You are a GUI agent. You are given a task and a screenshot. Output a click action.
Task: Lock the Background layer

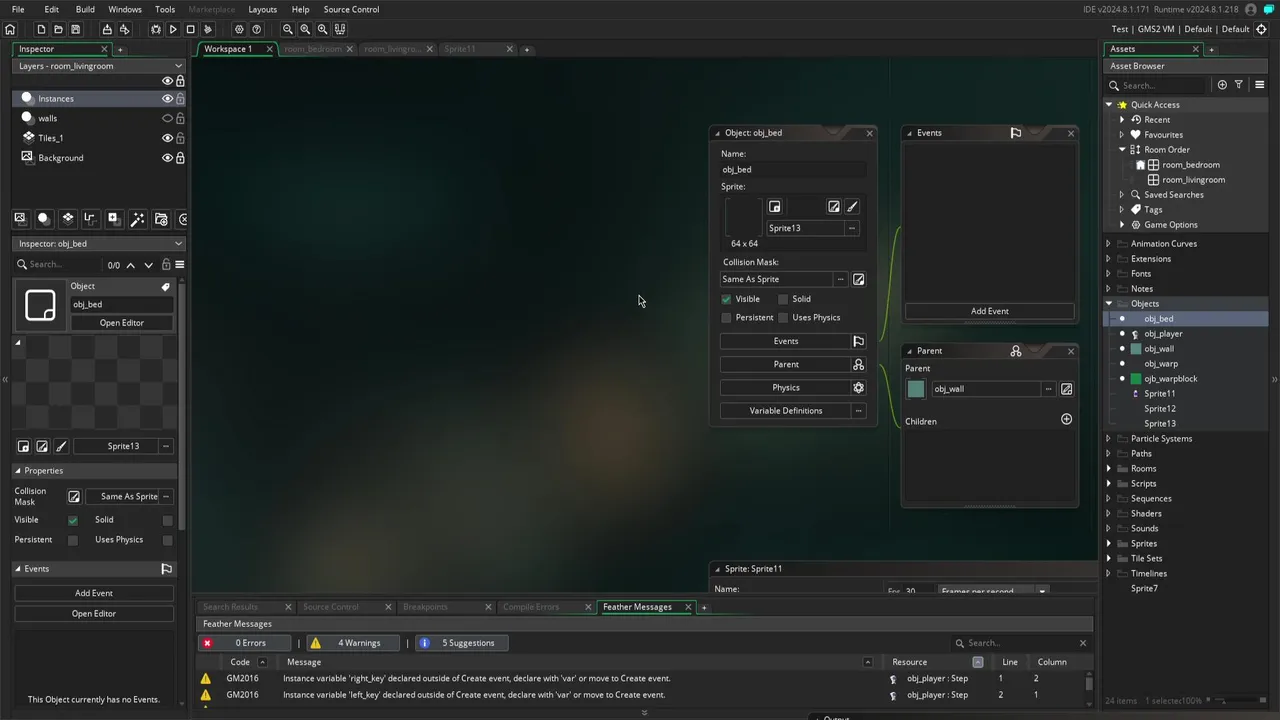[x=180, y=158]
